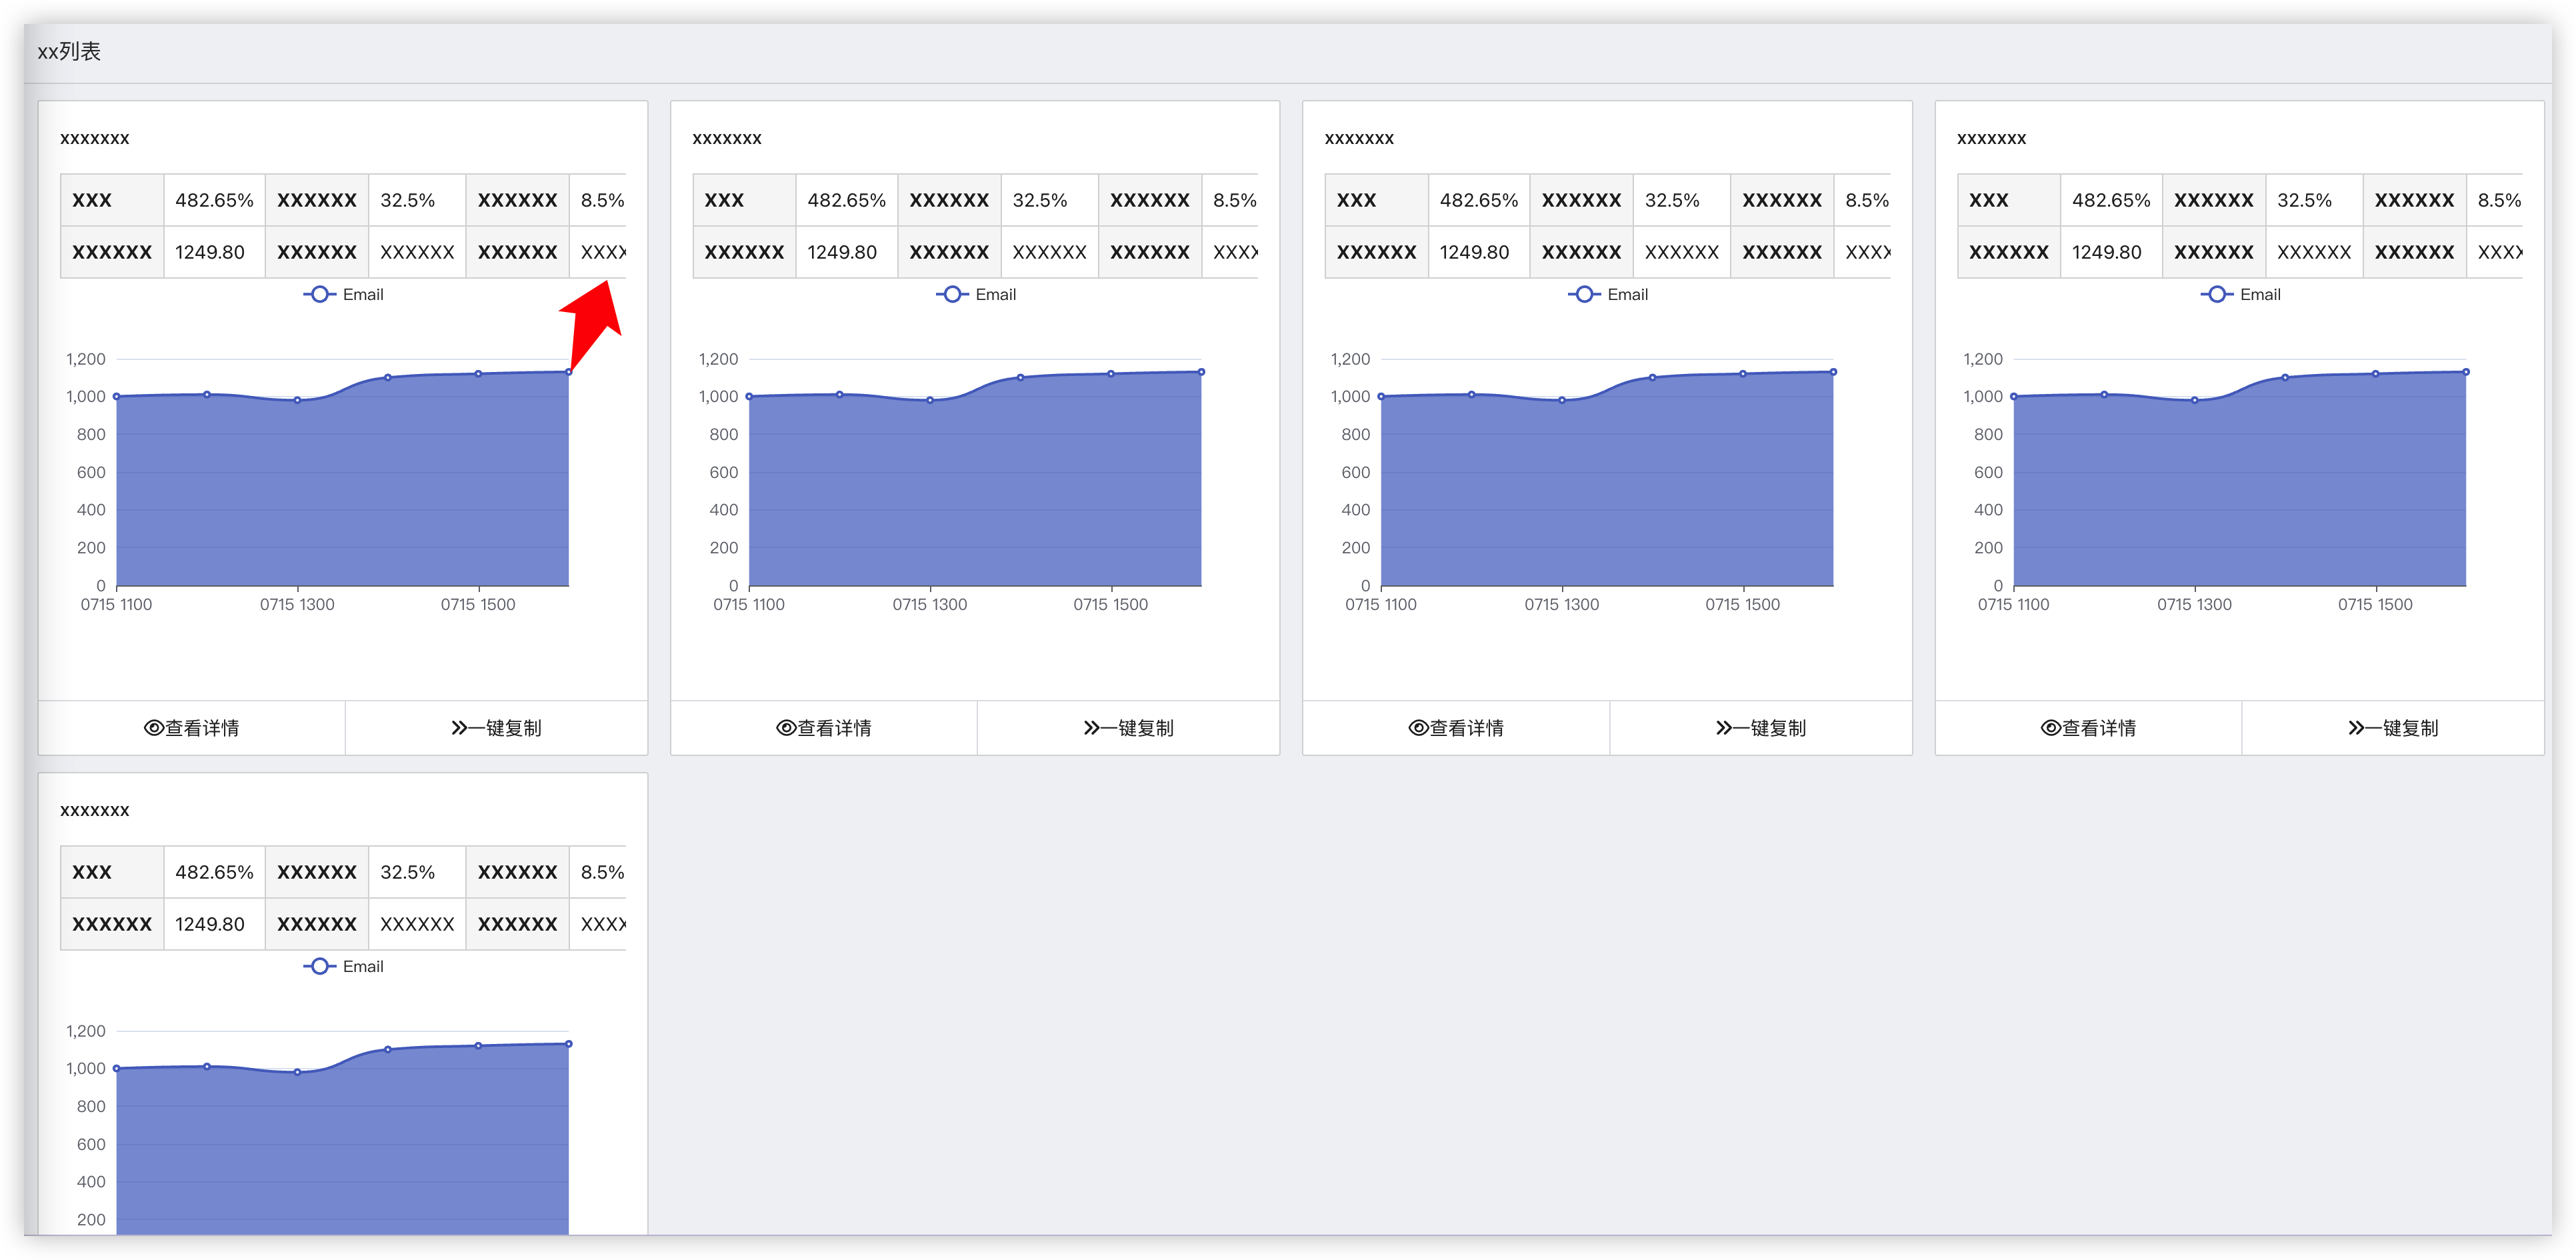
Task: Click the xxxxxxx title of the first card
Action: [x=95, y=138]
